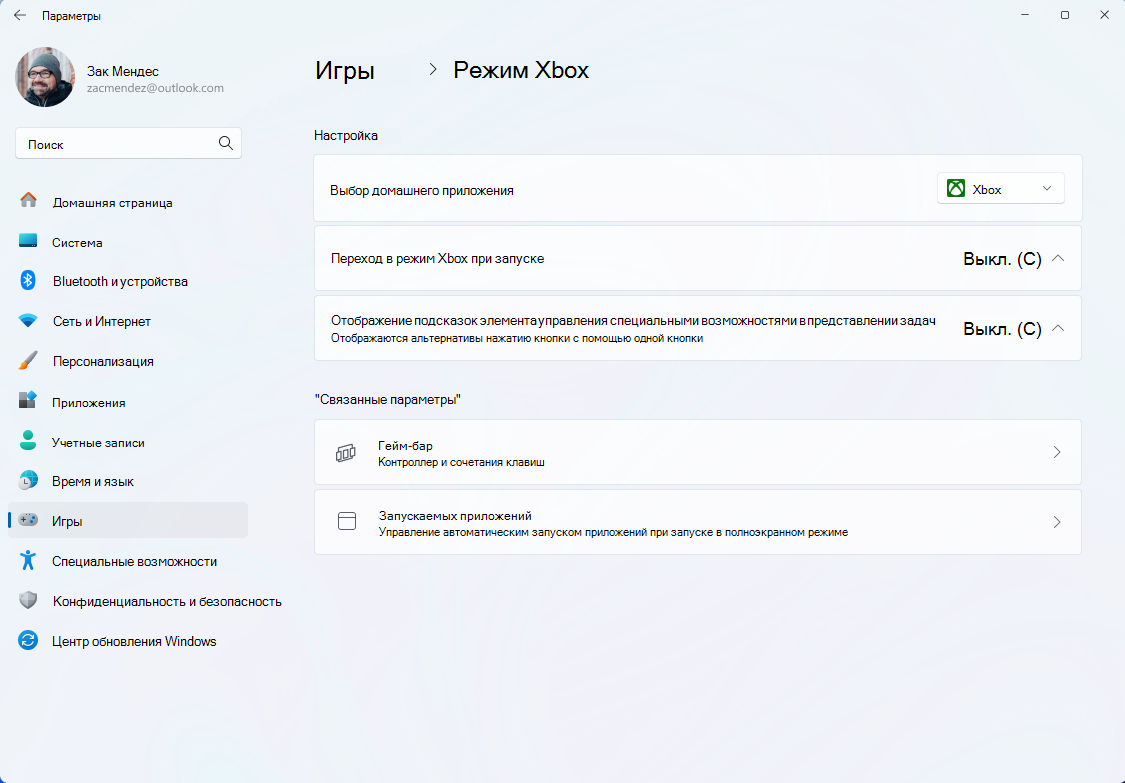Viewport: 1125px width, 783px height.
Task: Click the search magnifier icon
Action: click(x=225, y=144)
